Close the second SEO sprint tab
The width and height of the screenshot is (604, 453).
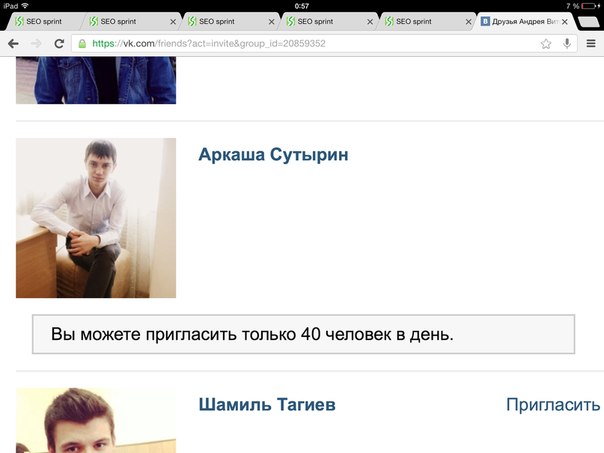(x=173, y=22)
